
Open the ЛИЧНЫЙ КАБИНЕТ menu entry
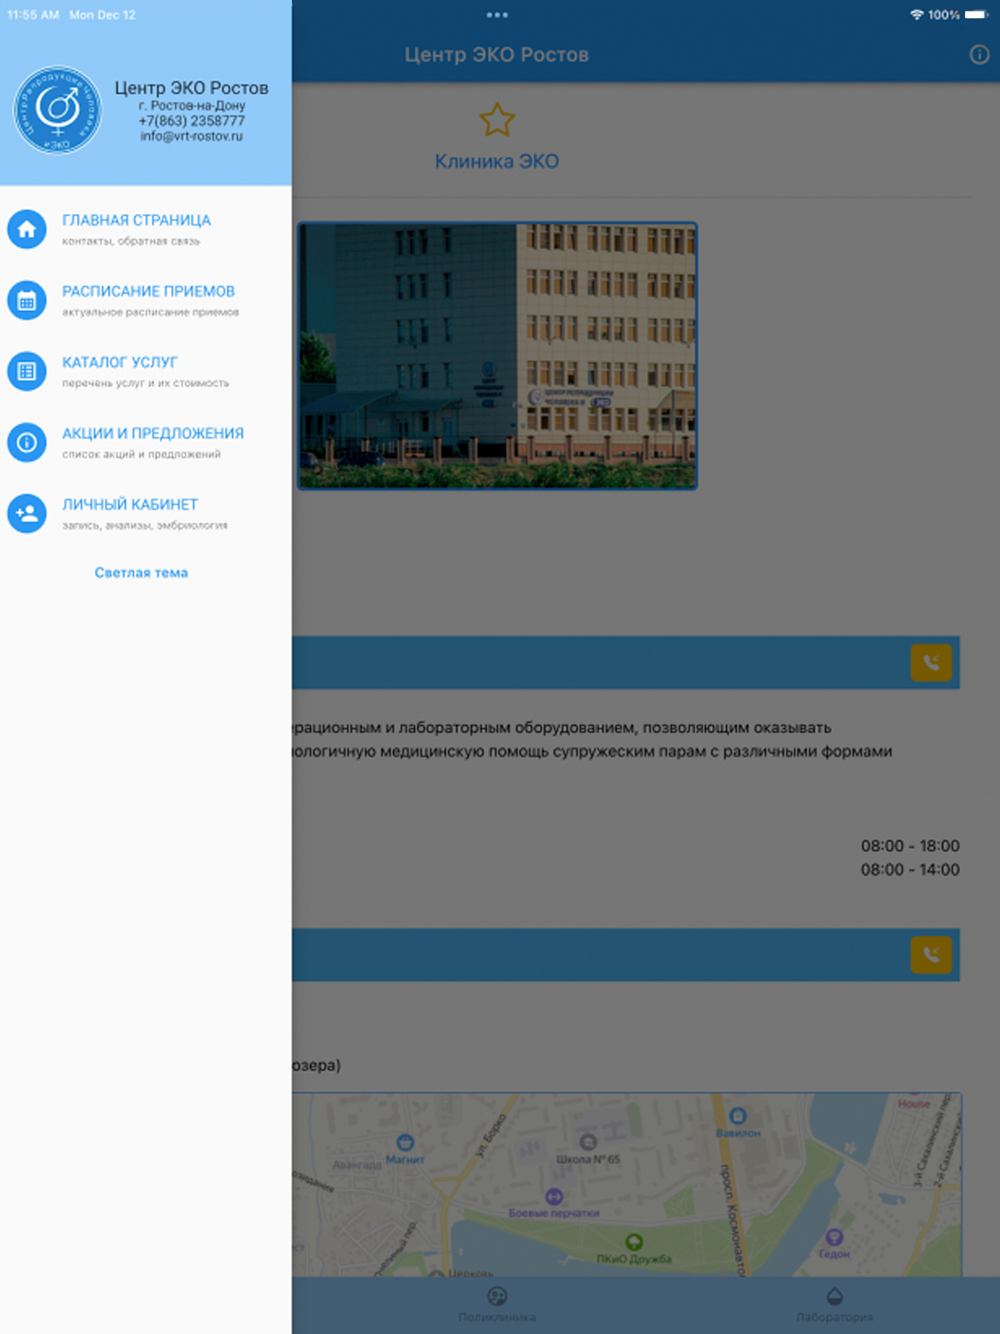click(146, 513)
